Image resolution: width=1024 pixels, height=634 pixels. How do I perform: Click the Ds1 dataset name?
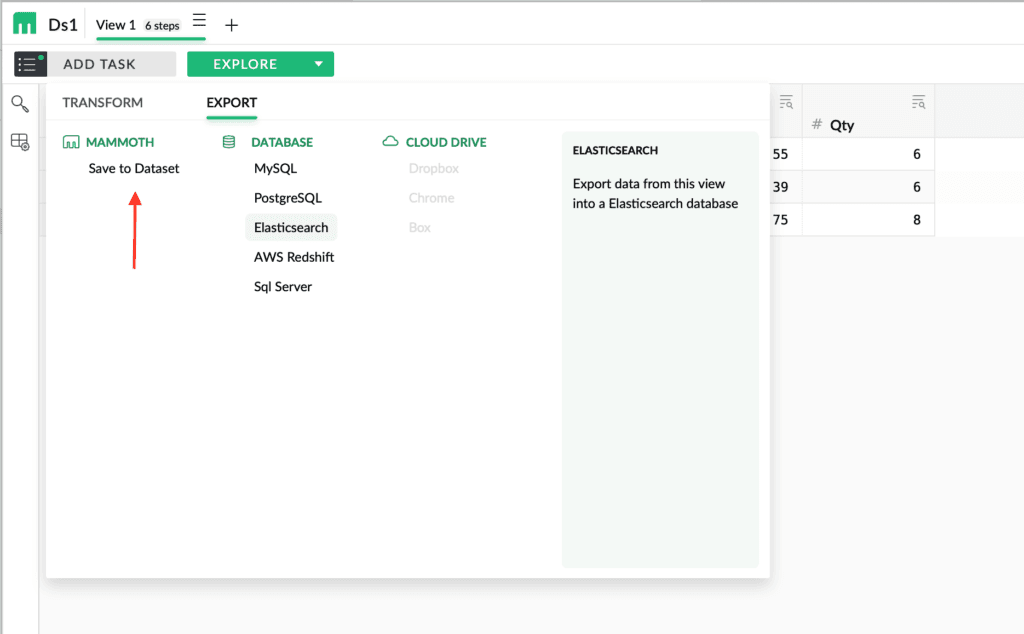click(x=63, y=25)
